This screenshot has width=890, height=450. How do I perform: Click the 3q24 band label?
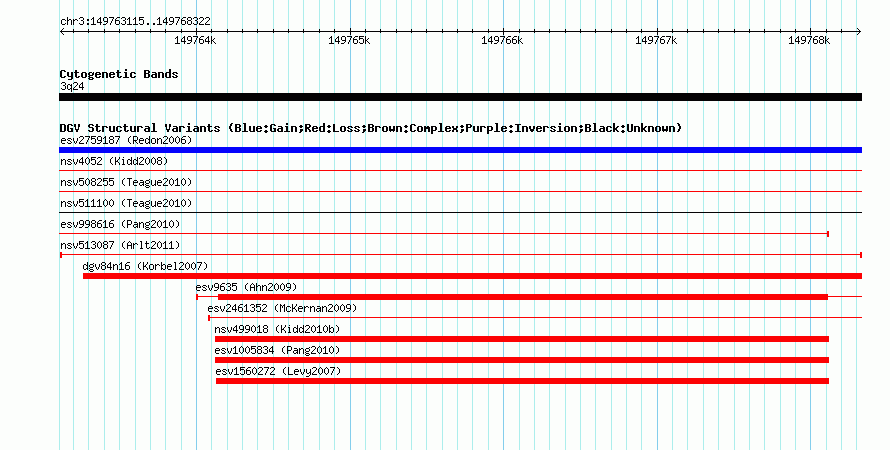(x=72, y=86)
